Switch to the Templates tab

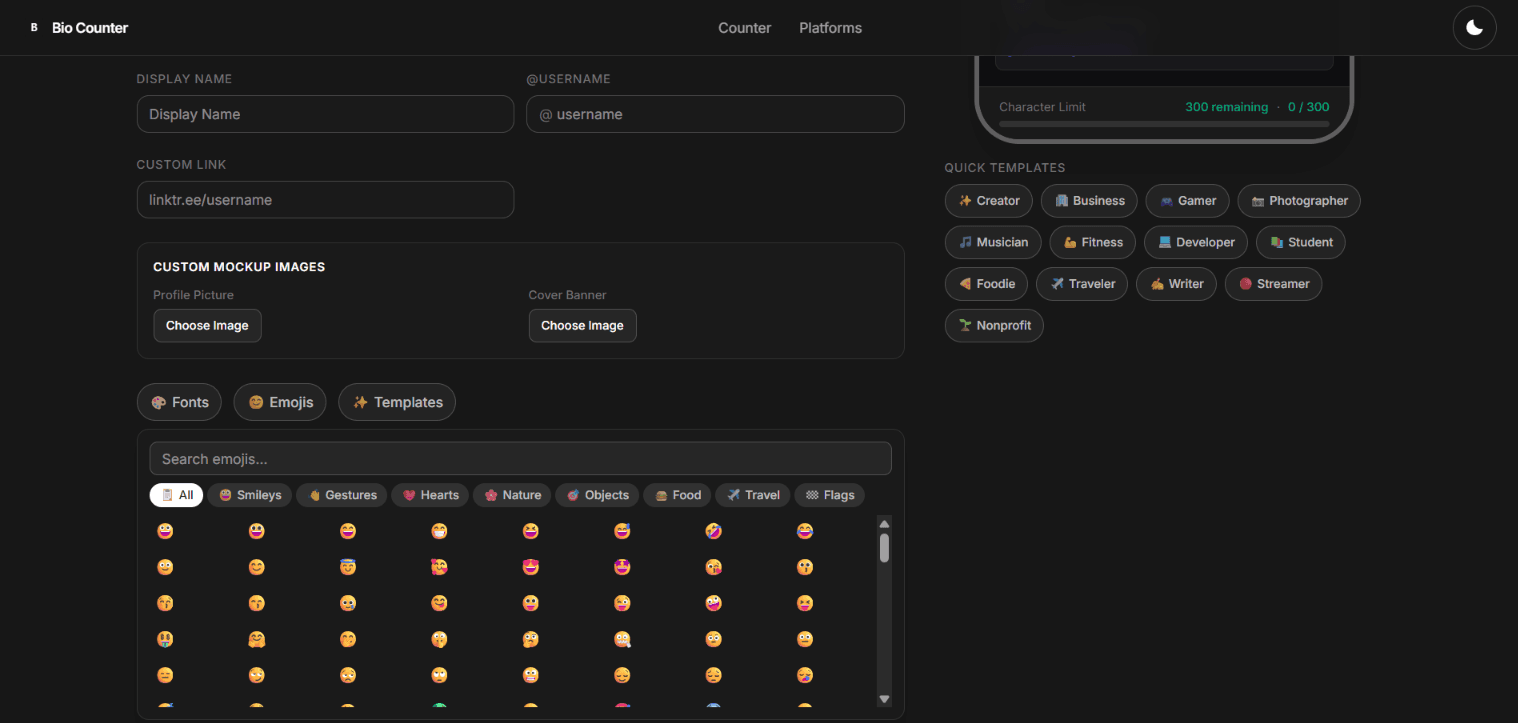pos(397,402)
